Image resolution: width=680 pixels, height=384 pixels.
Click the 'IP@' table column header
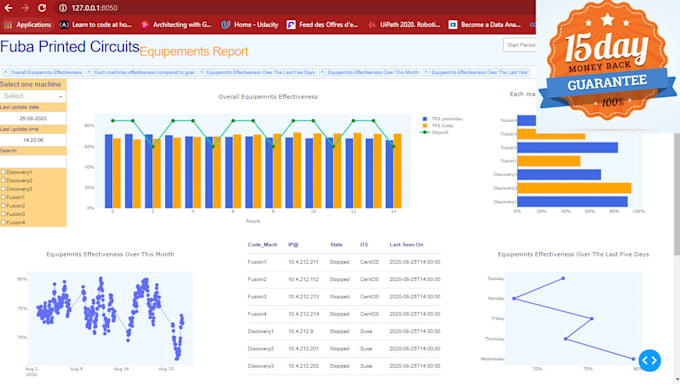pyautogui.click(x=293, y=245)
